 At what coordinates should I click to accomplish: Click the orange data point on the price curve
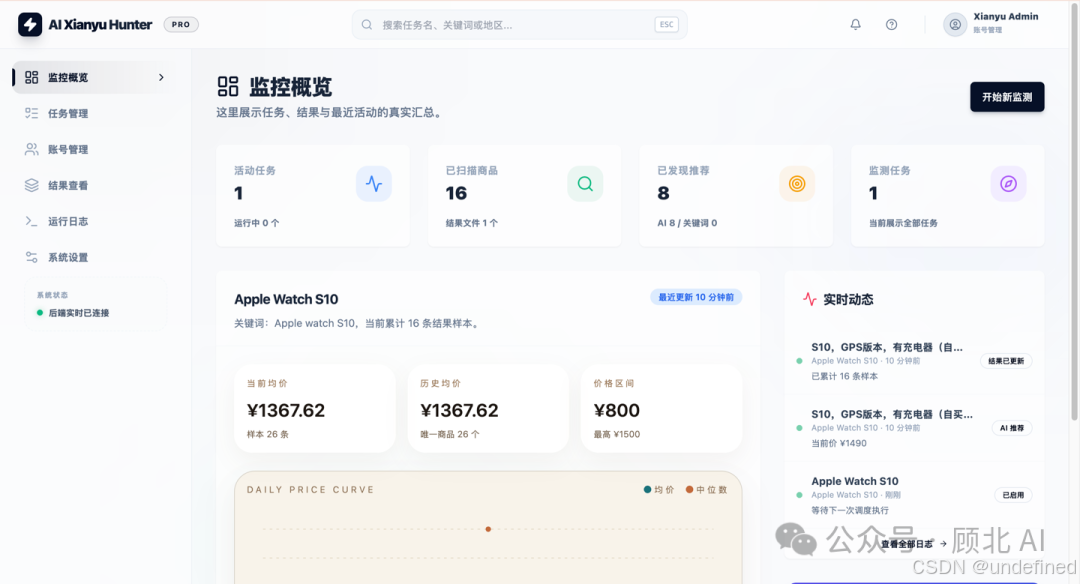click(488, 529)
